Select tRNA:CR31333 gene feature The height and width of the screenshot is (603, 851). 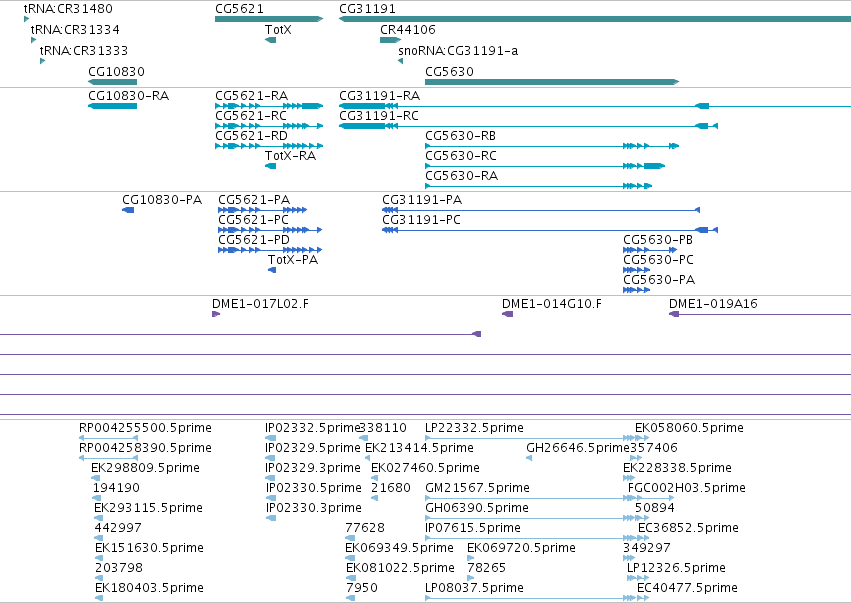42,61
